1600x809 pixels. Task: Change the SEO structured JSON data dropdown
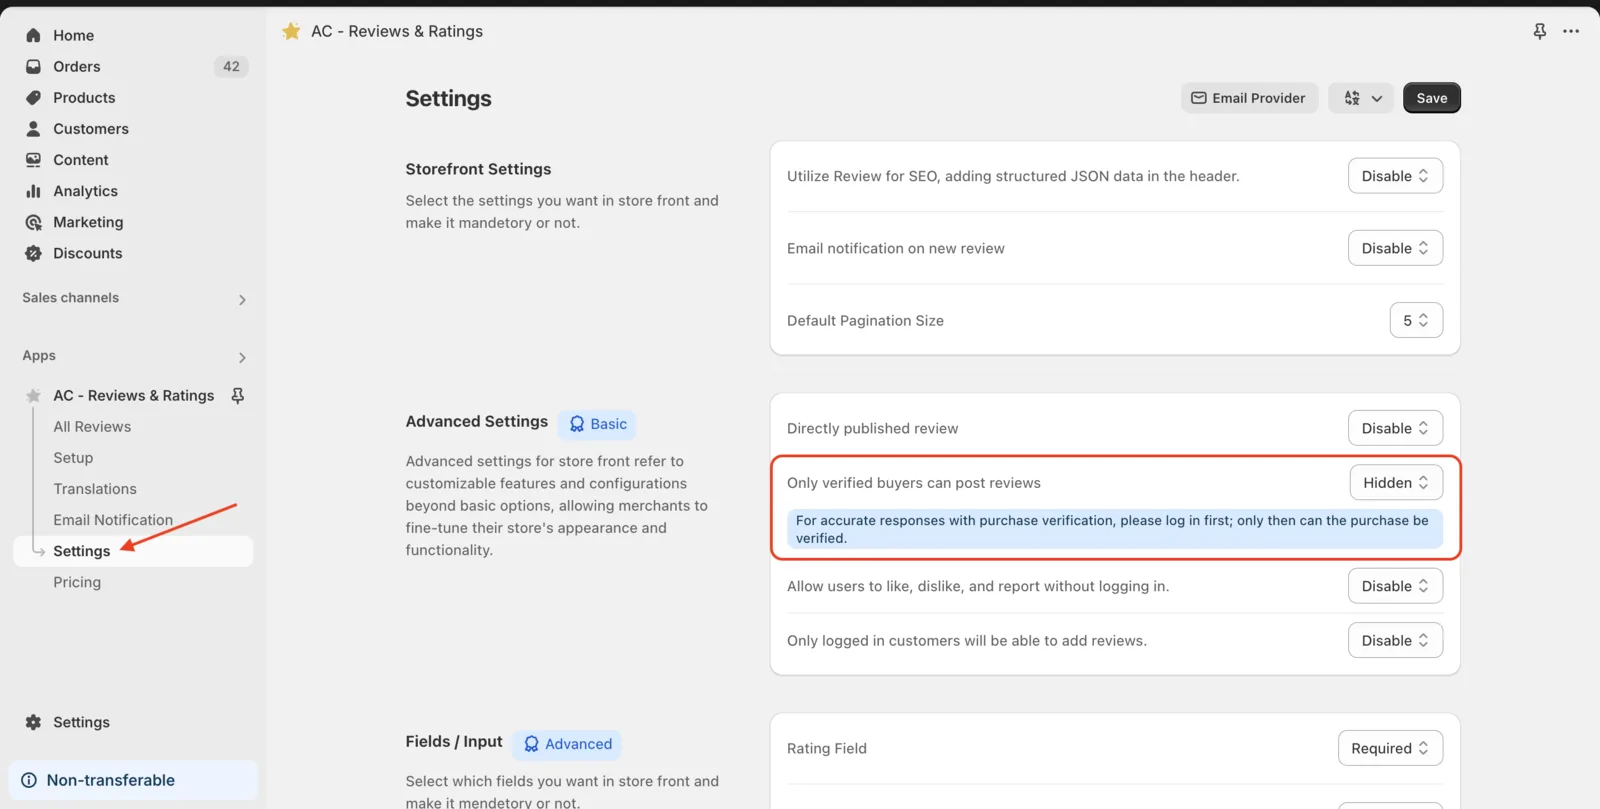(x=1395, y=176)
